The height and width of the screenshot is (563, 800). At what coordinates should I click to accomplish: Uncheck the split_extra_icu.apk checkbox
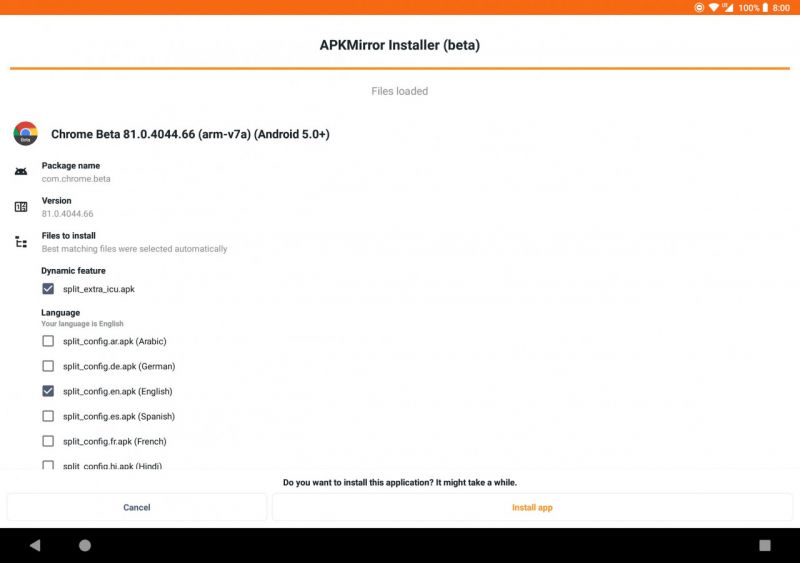[48, 289]
